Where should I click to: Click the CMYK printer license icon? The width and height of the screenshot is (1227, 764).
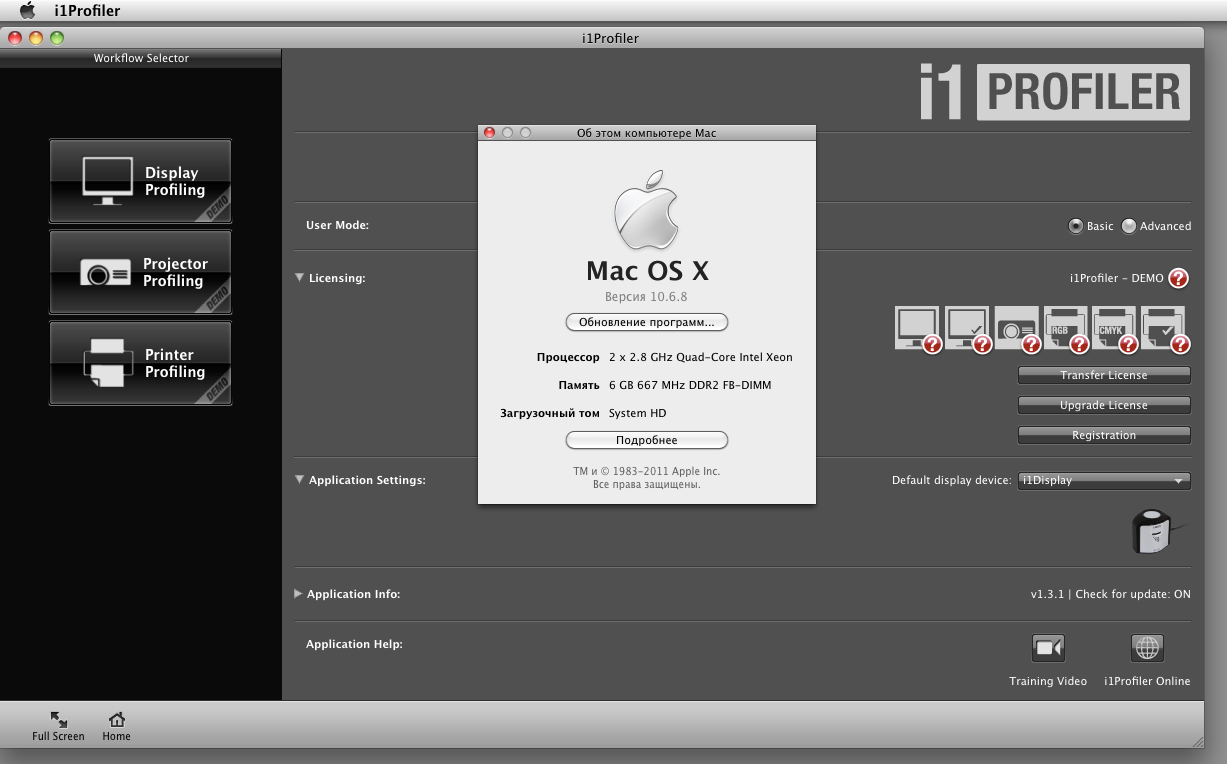pyautogui.click(x=1115, y=329)
